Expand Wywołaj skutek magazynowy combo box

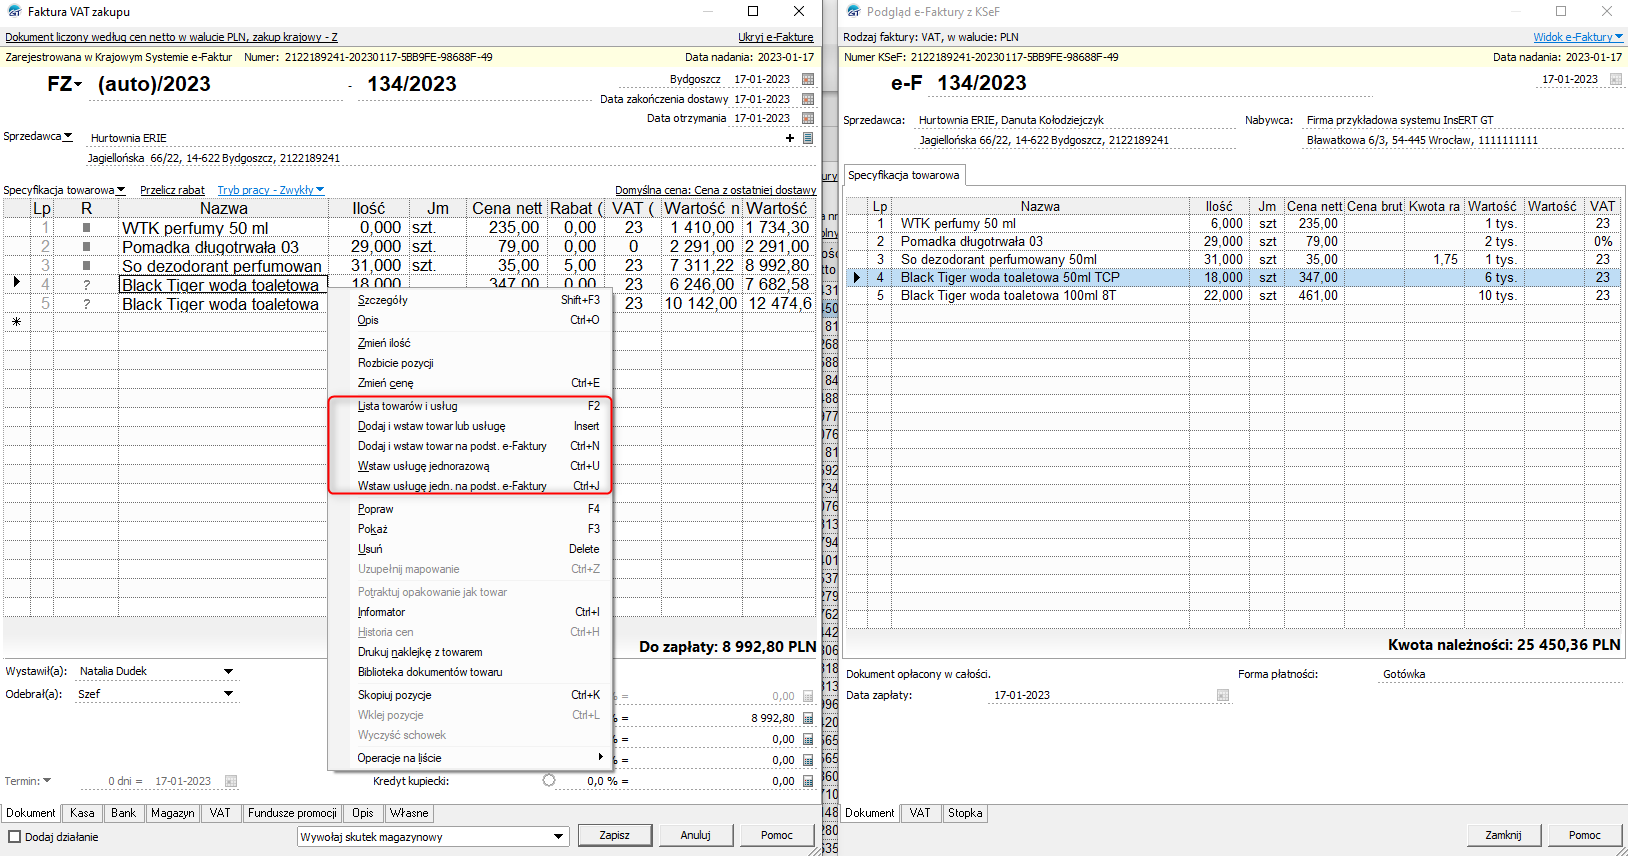tap(558, 837)
